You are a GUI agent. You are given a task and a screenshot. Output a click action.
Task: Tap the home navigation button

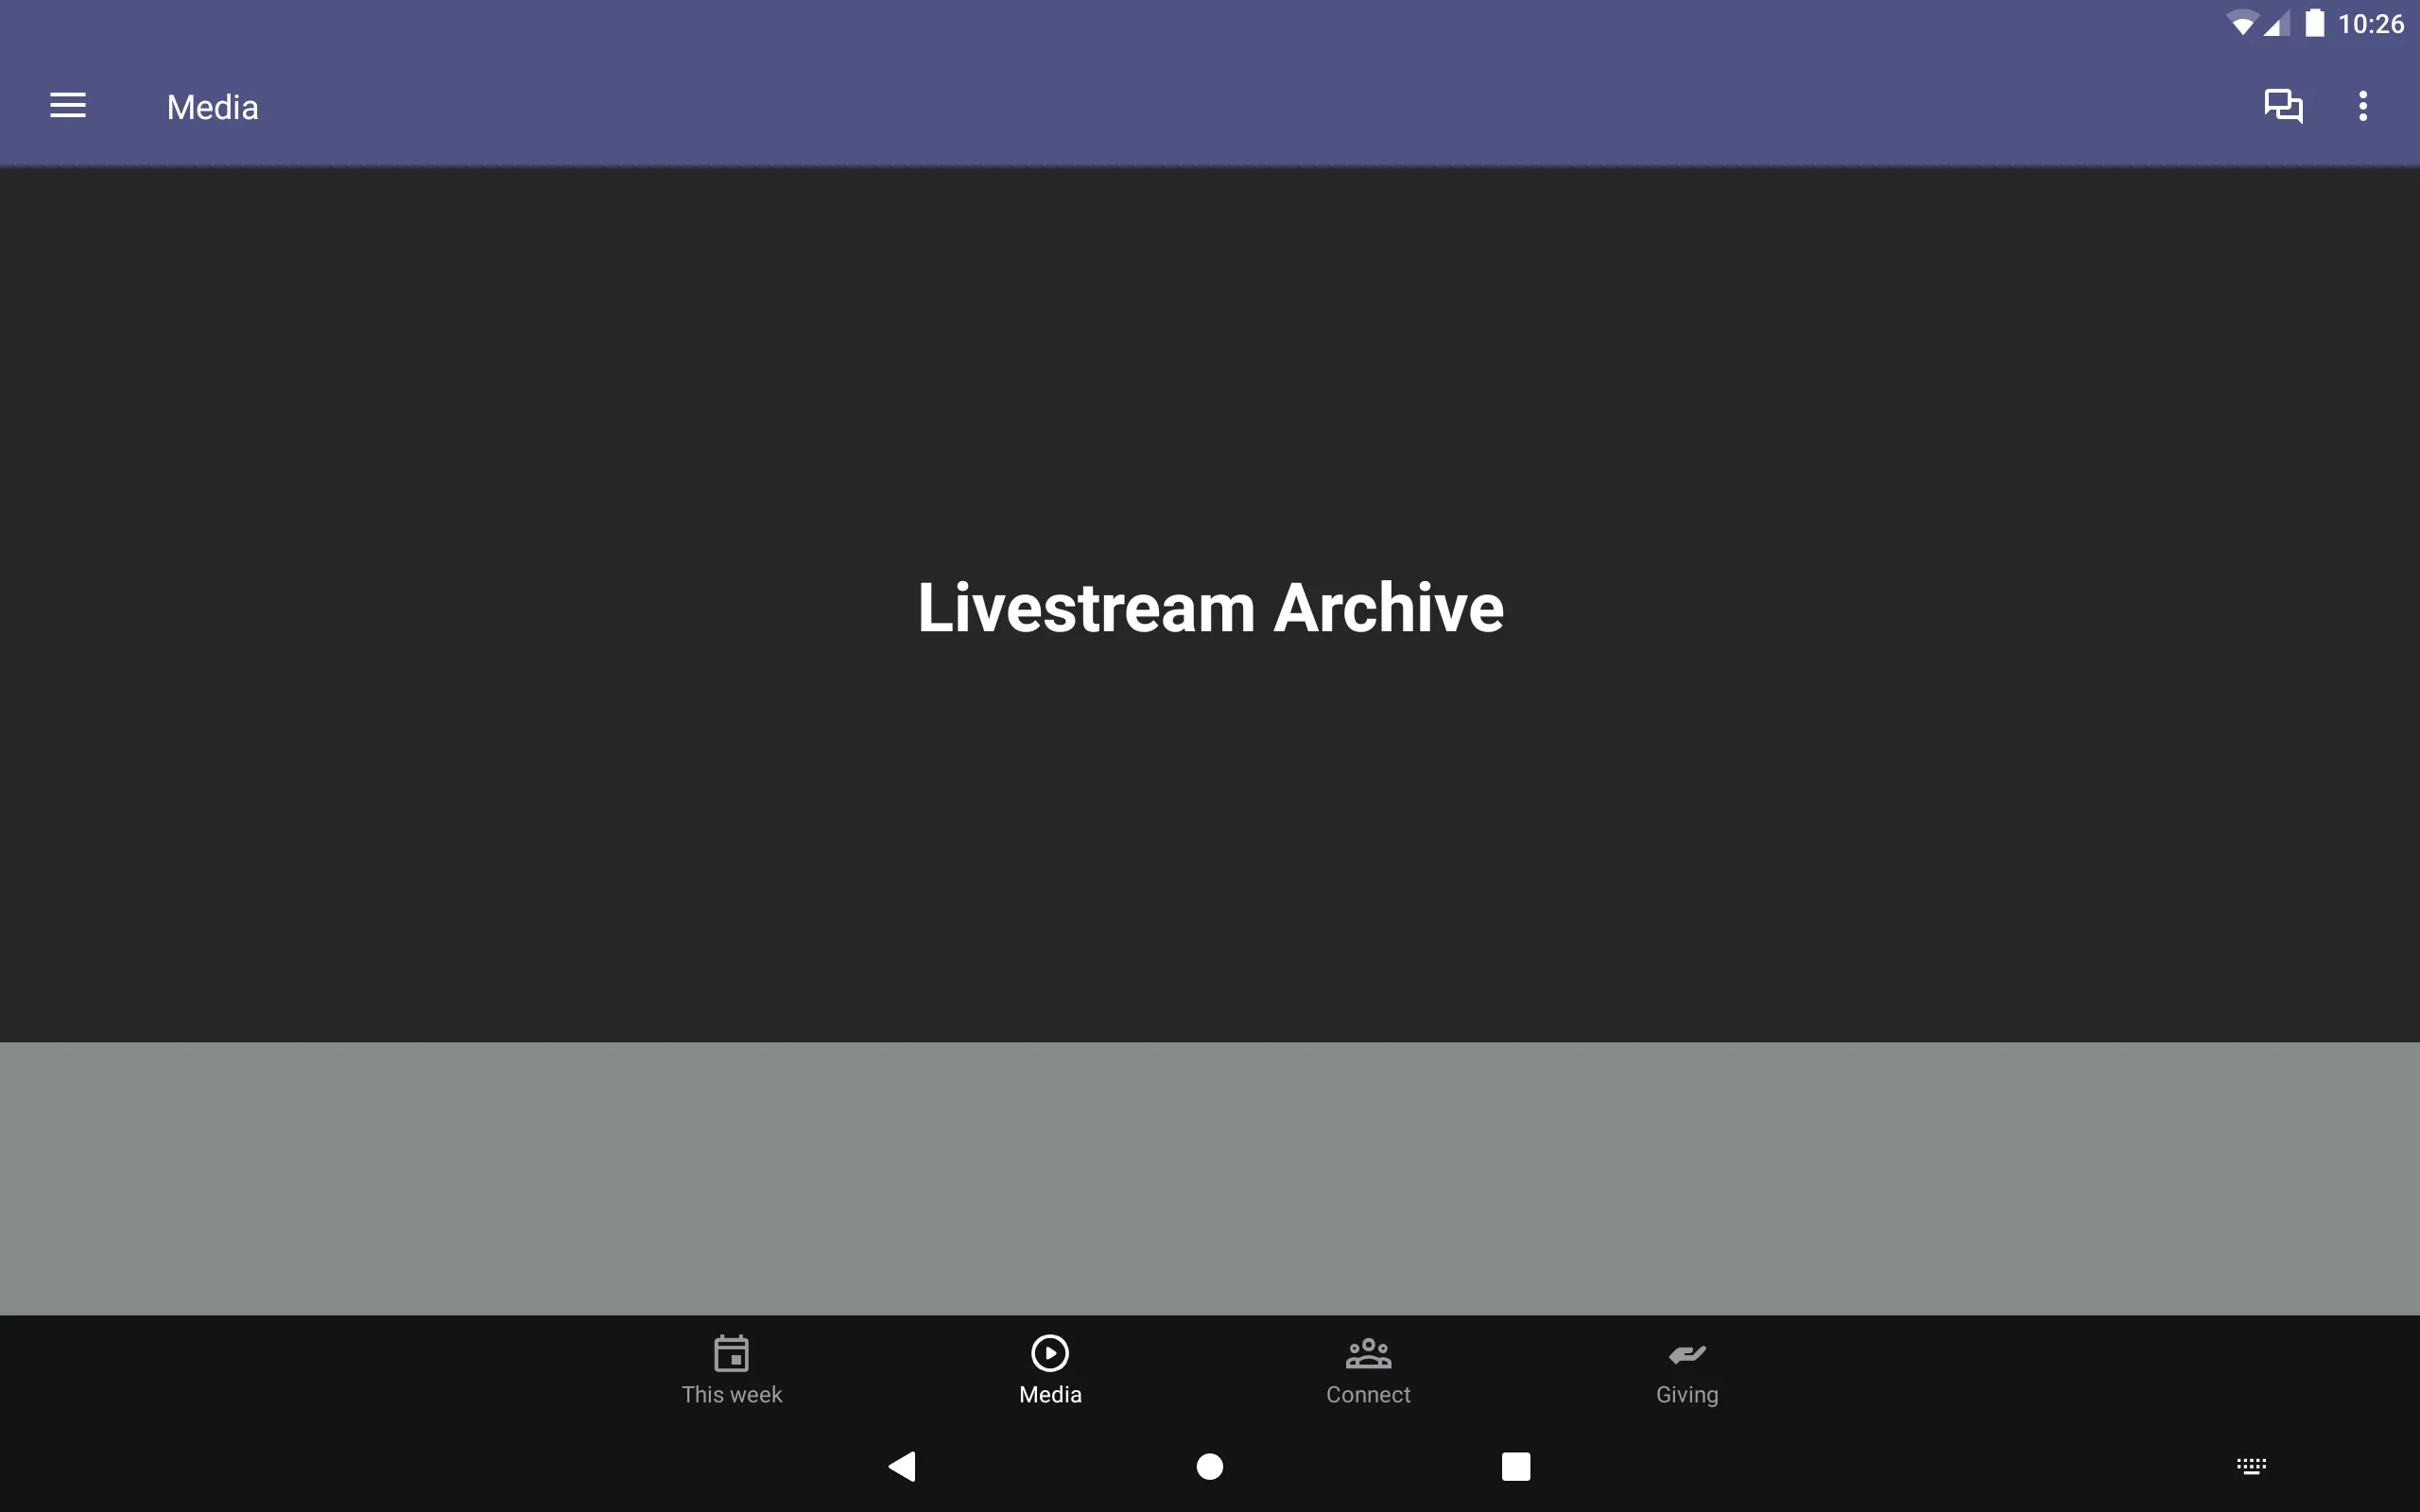(x=1209, y=1465)
